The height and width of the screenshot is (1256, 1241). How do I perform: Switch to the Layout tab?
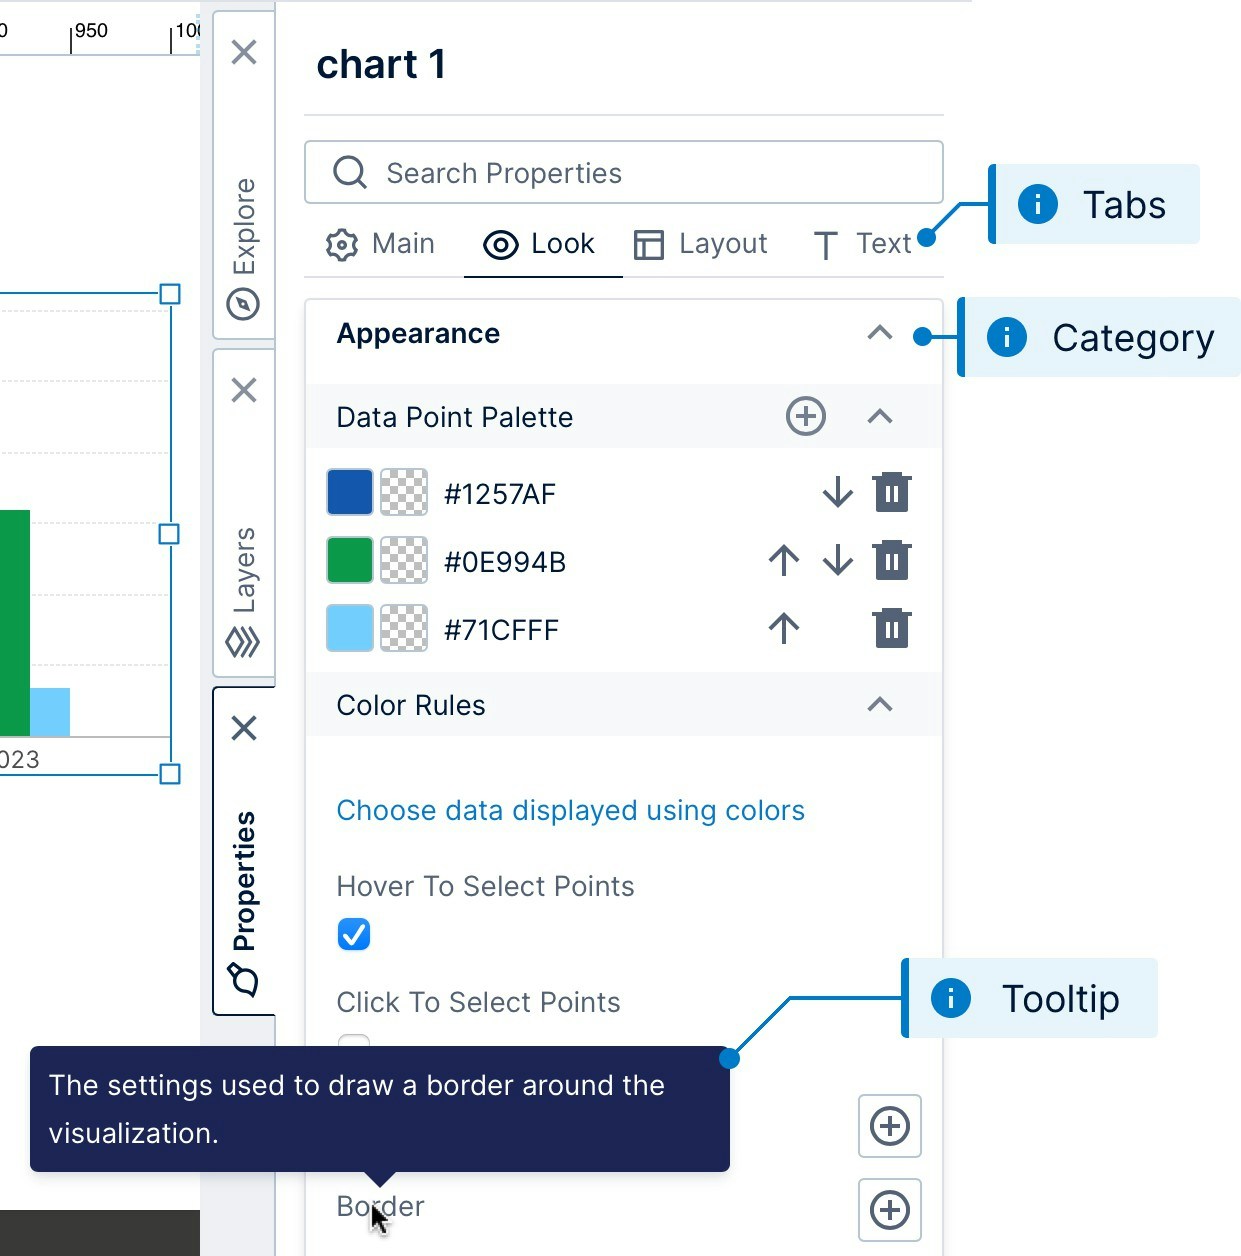coord(700,244)
